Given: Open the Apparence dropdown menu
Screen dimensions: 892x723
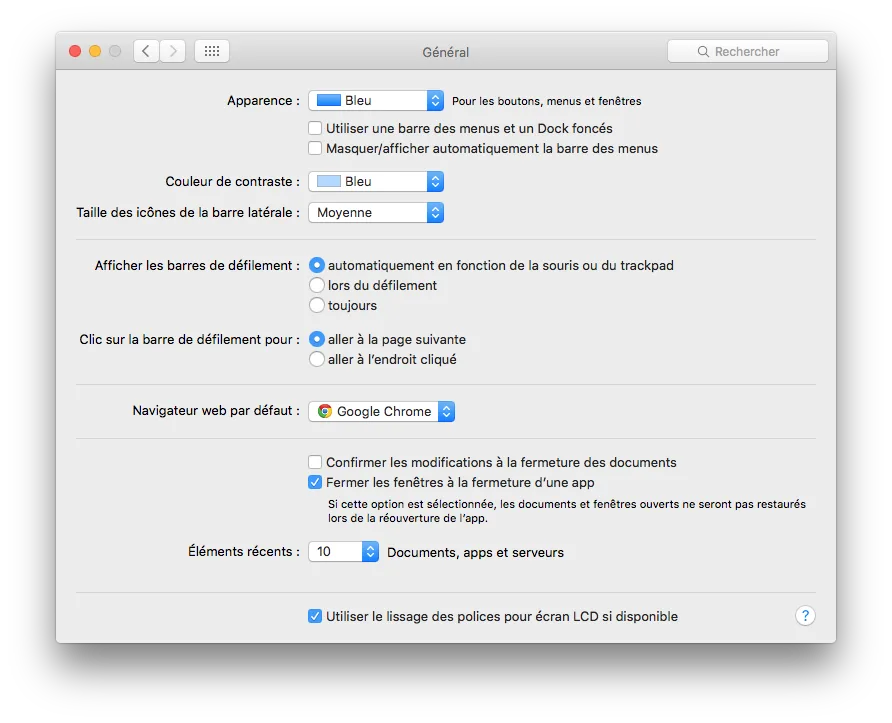Looking at the screenshot, I should click(x=434, y=100).
